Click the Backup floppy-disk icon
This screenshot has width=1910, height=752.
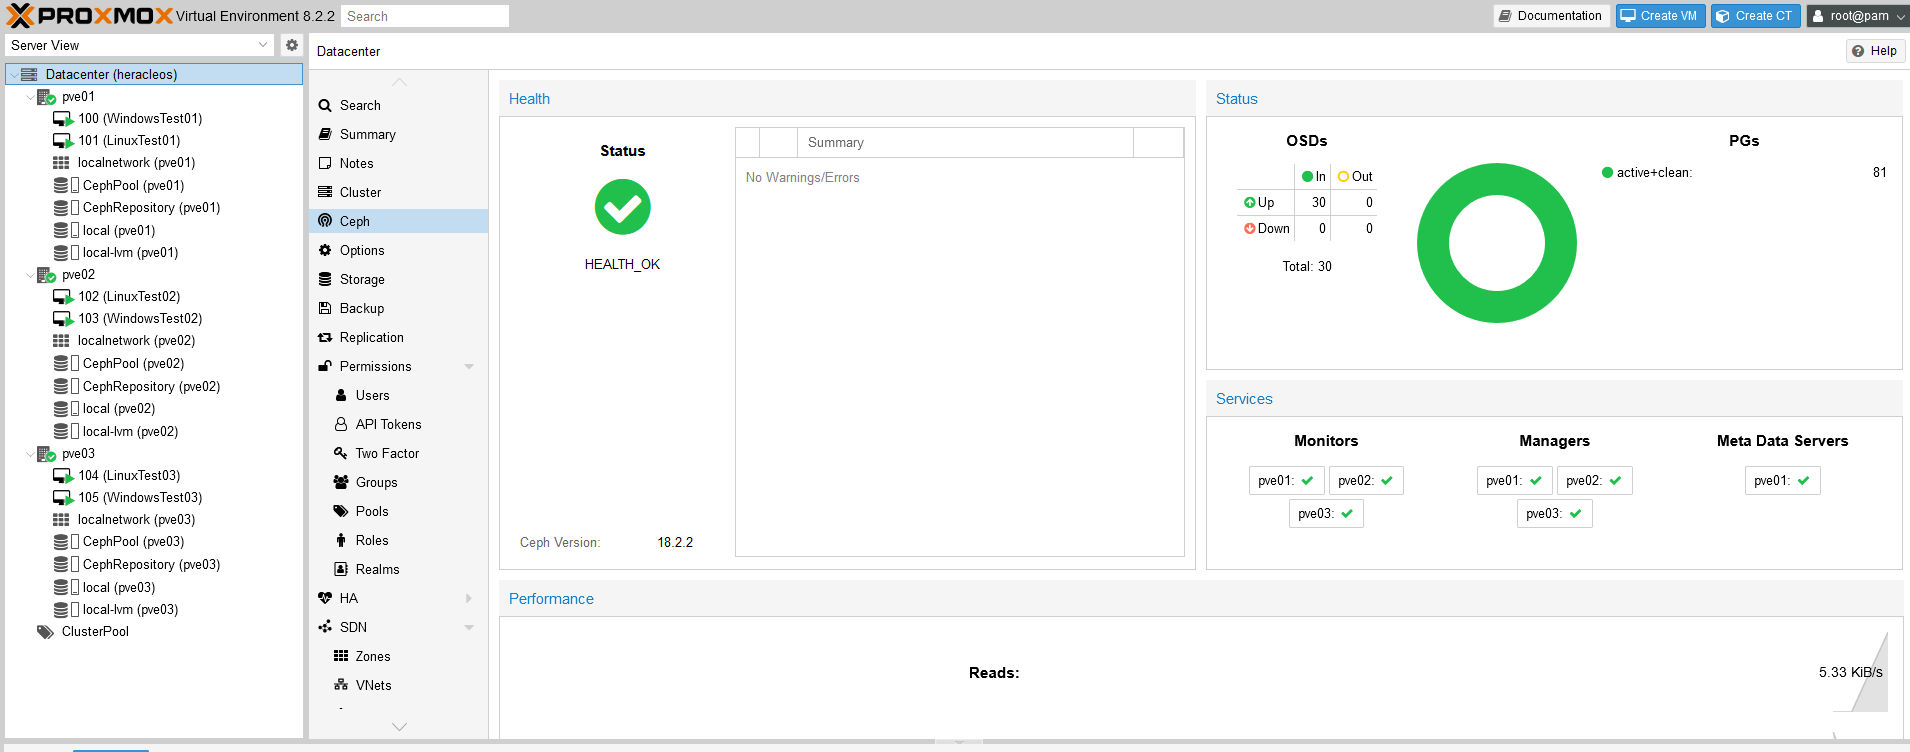325,308
